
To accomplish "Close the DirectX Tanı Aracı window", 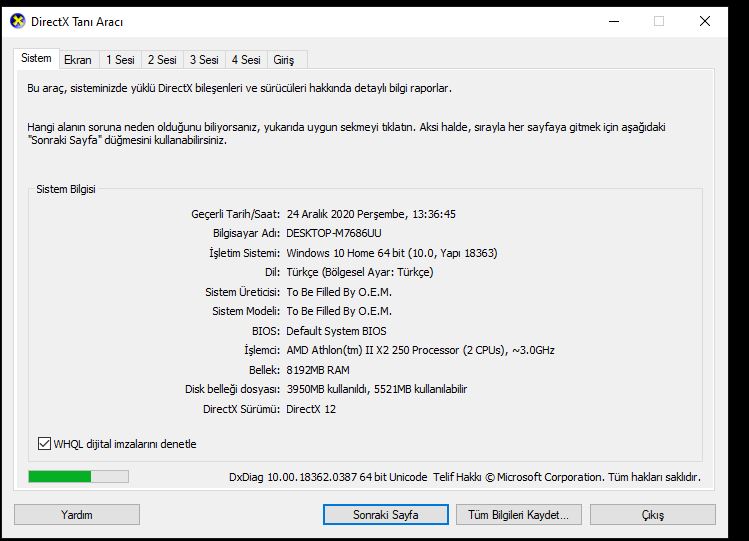I will tap(705, 21).
